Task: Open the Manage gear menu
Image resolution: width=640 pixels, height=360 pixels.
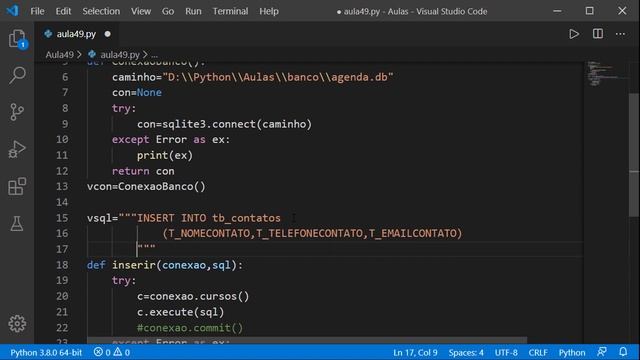Action: [x=17, y=323]
